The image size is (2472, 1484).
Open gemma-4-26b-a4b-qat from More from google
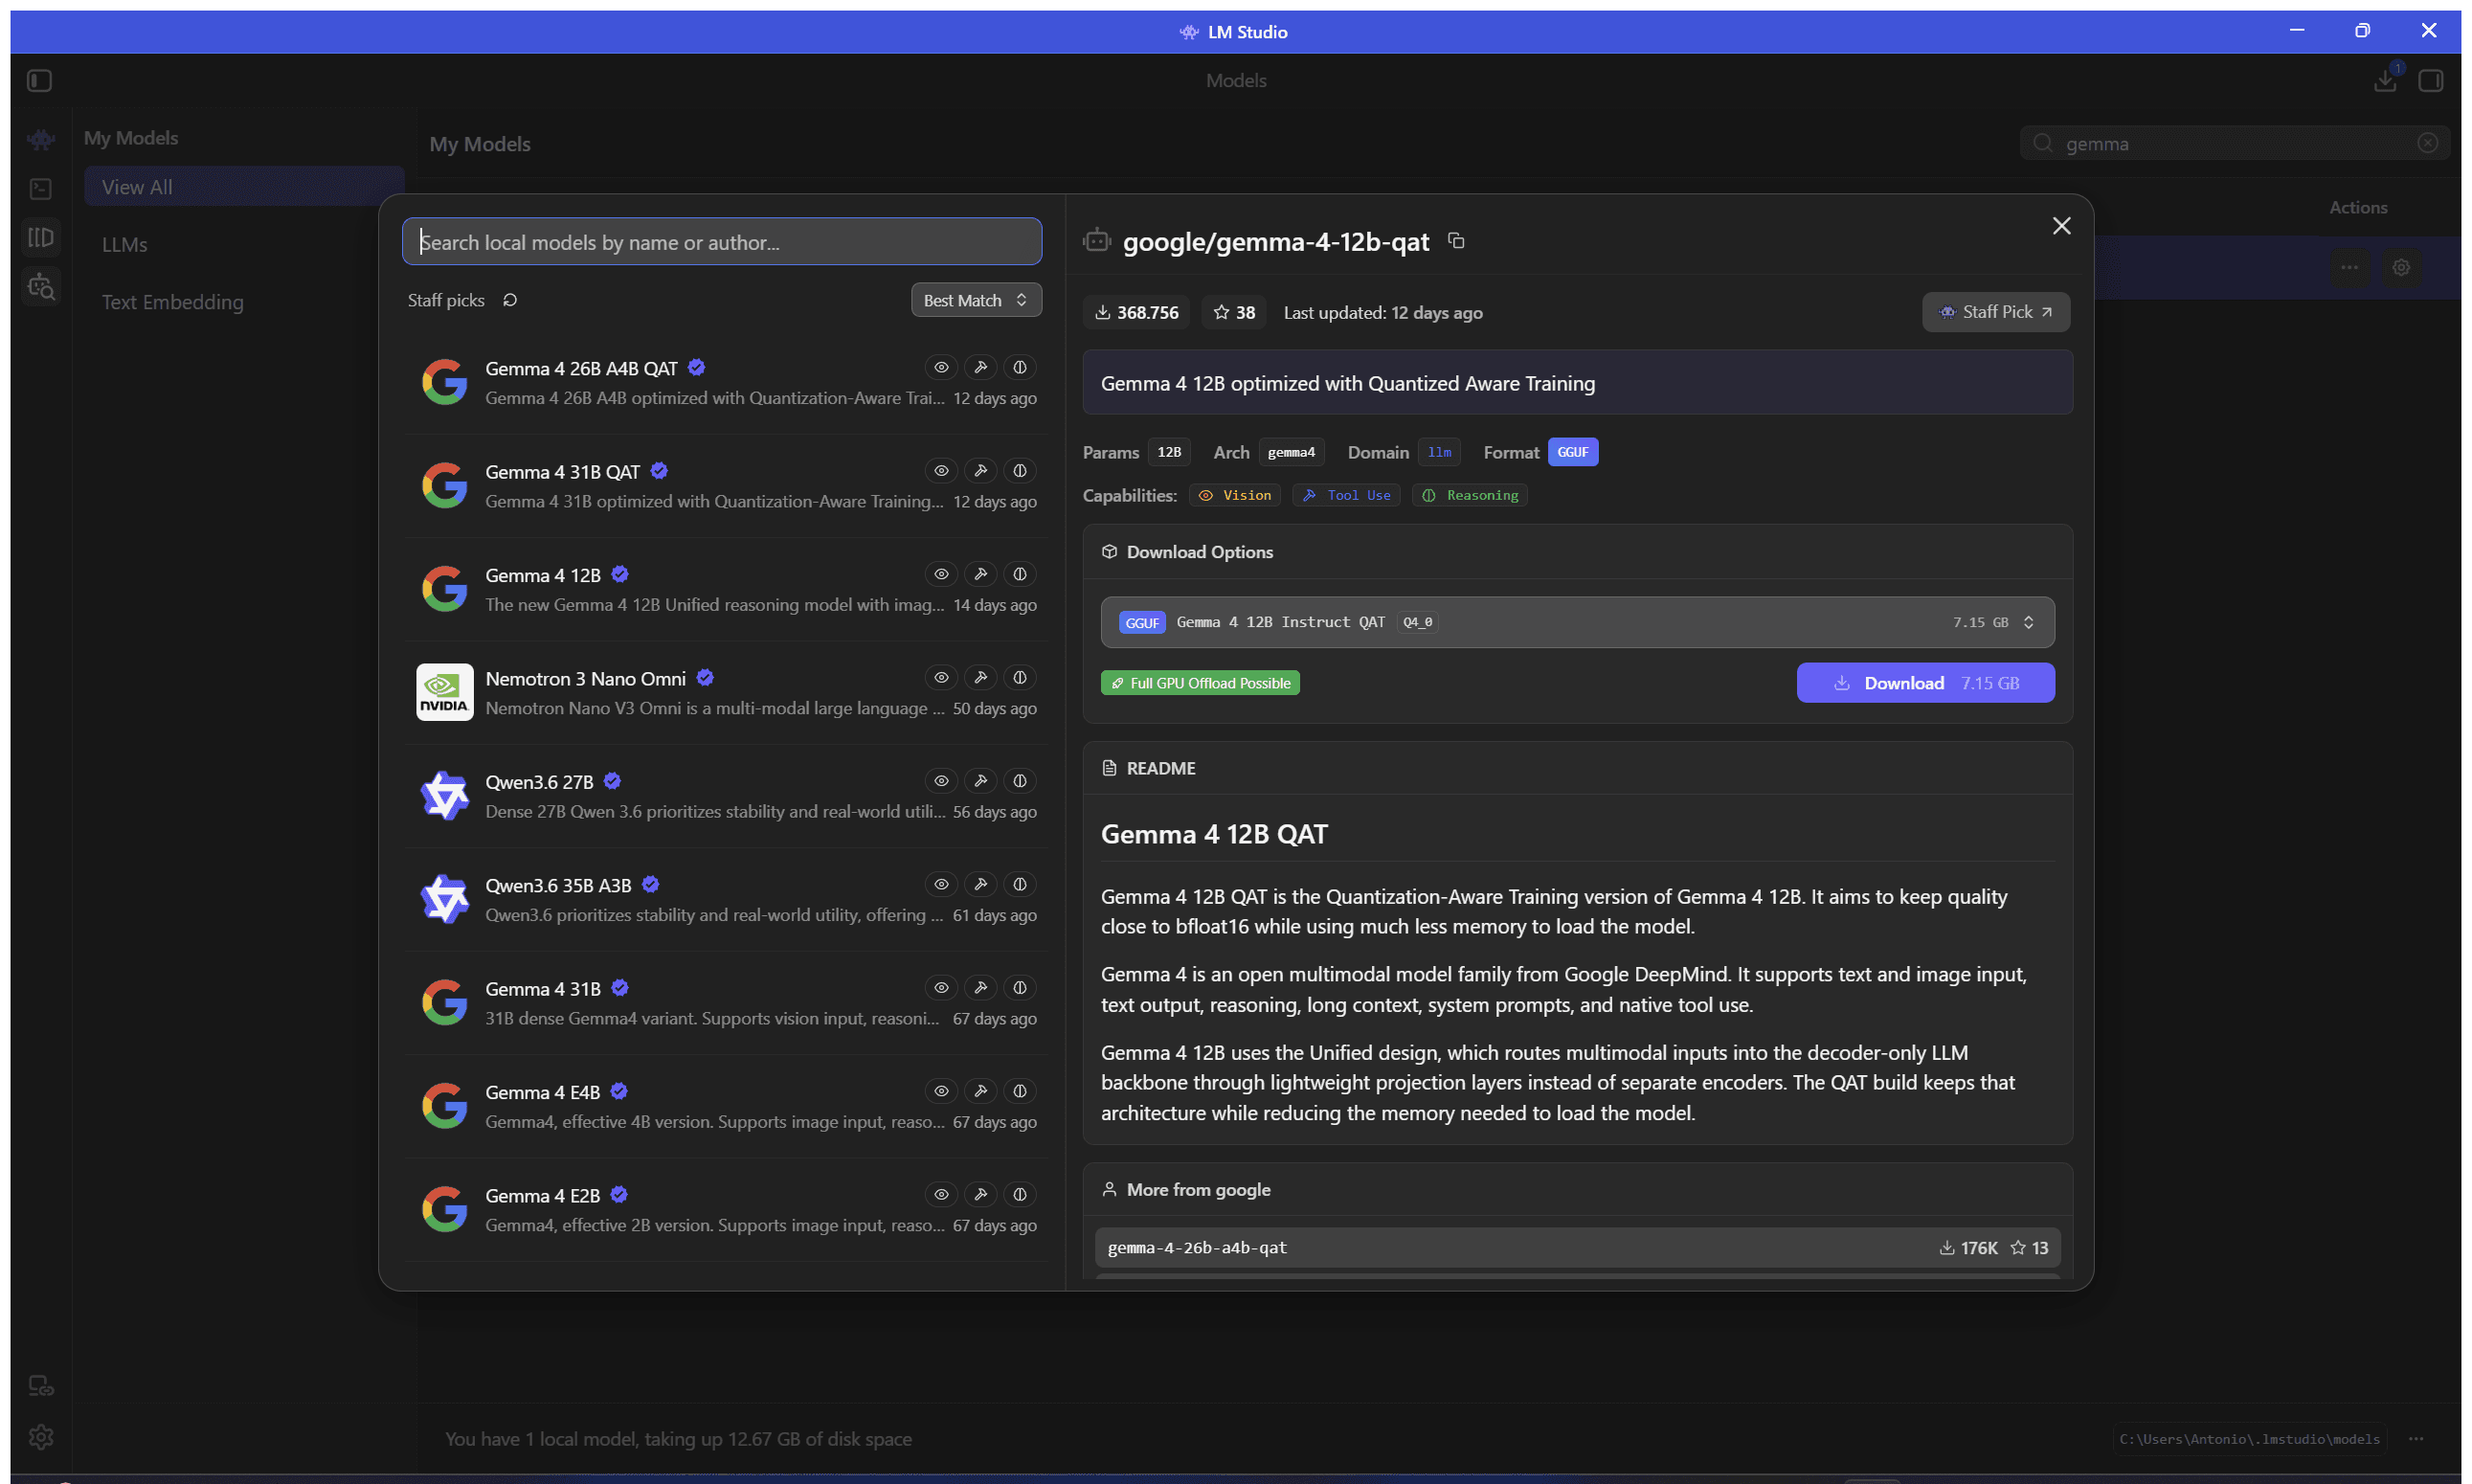coord(1577,1247)
